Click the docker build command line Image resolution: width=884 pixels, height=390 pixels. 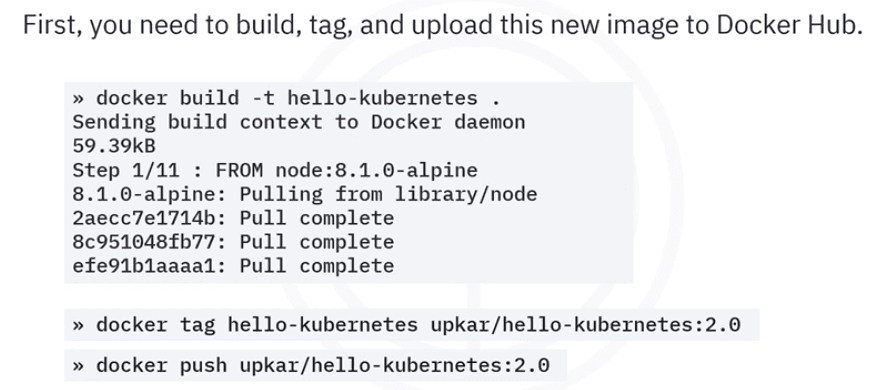point(286,98)
